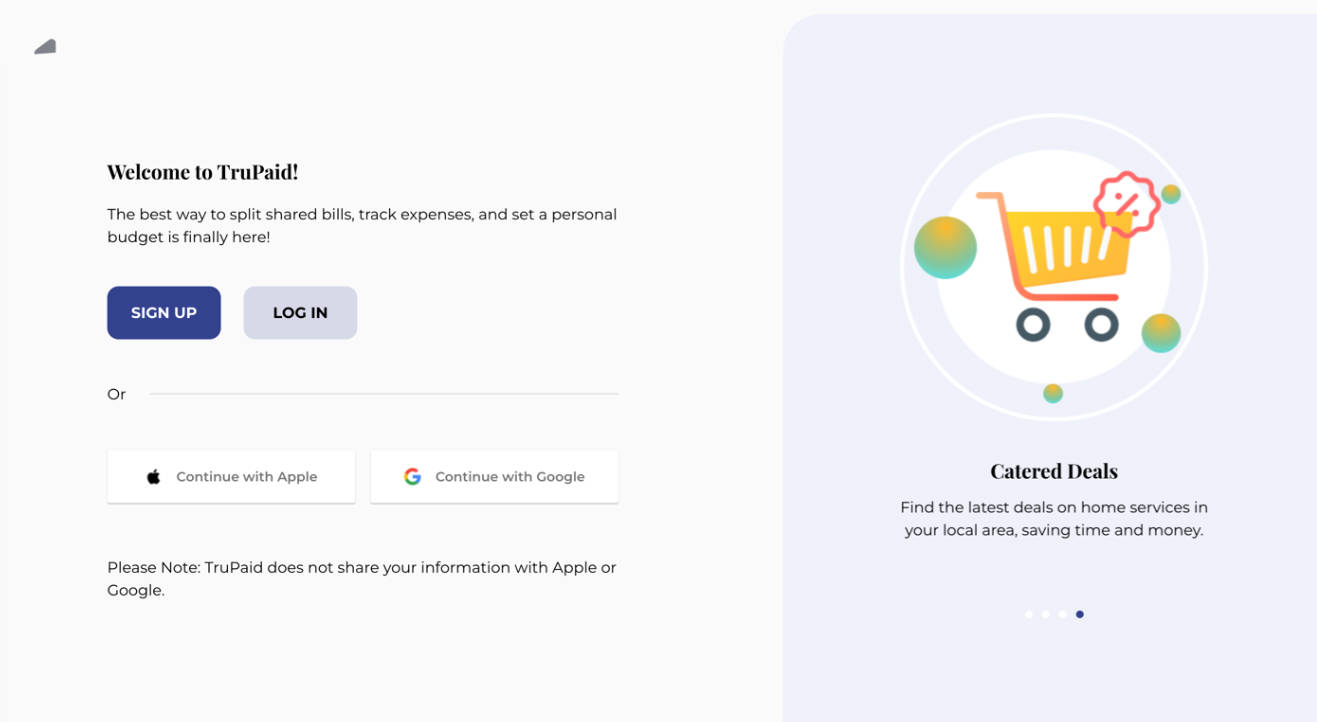Viewport: 1317px width, 722px height.
Task: Click the red percent discount badge
Action: tap(1127, 203)
